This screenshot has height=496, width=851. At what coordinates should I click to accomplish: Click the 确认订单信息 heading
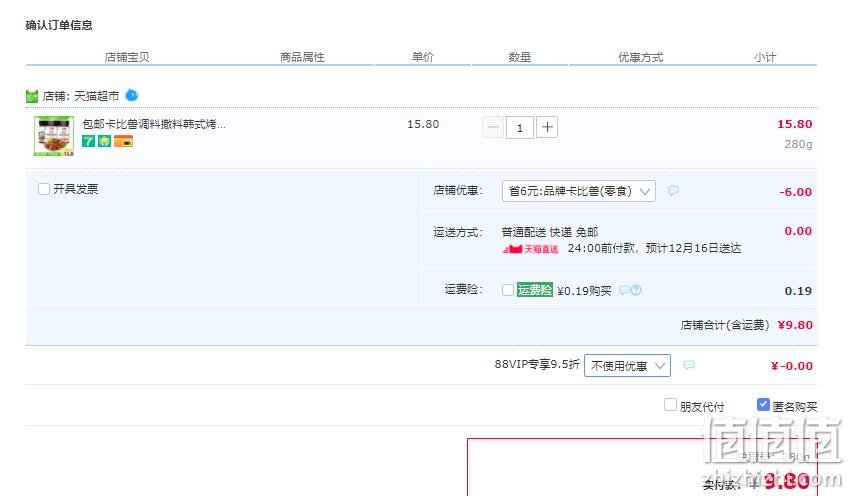tap(59, 25)
